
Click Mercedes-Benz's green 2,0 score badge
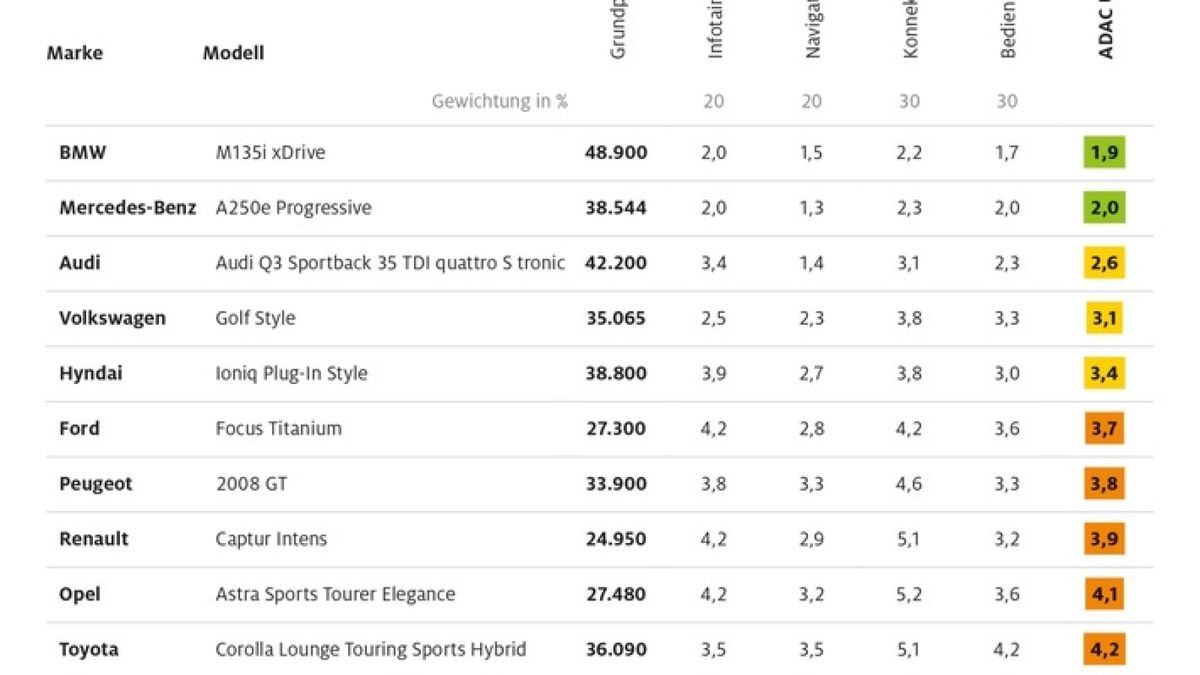point(1104,208)
